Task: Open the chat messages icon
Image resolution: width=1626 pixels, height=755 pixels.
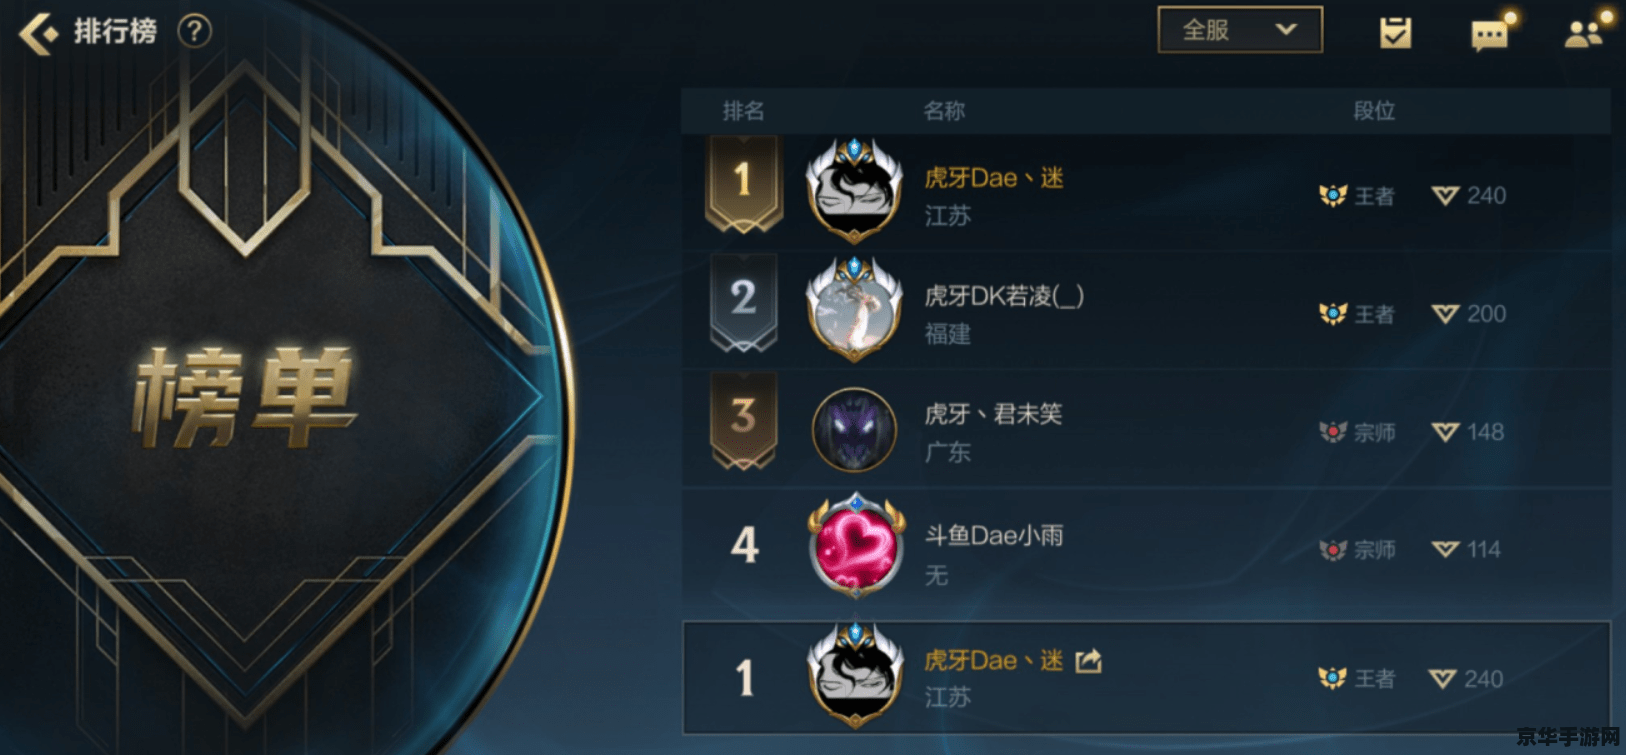Action: pos(1490,34)
